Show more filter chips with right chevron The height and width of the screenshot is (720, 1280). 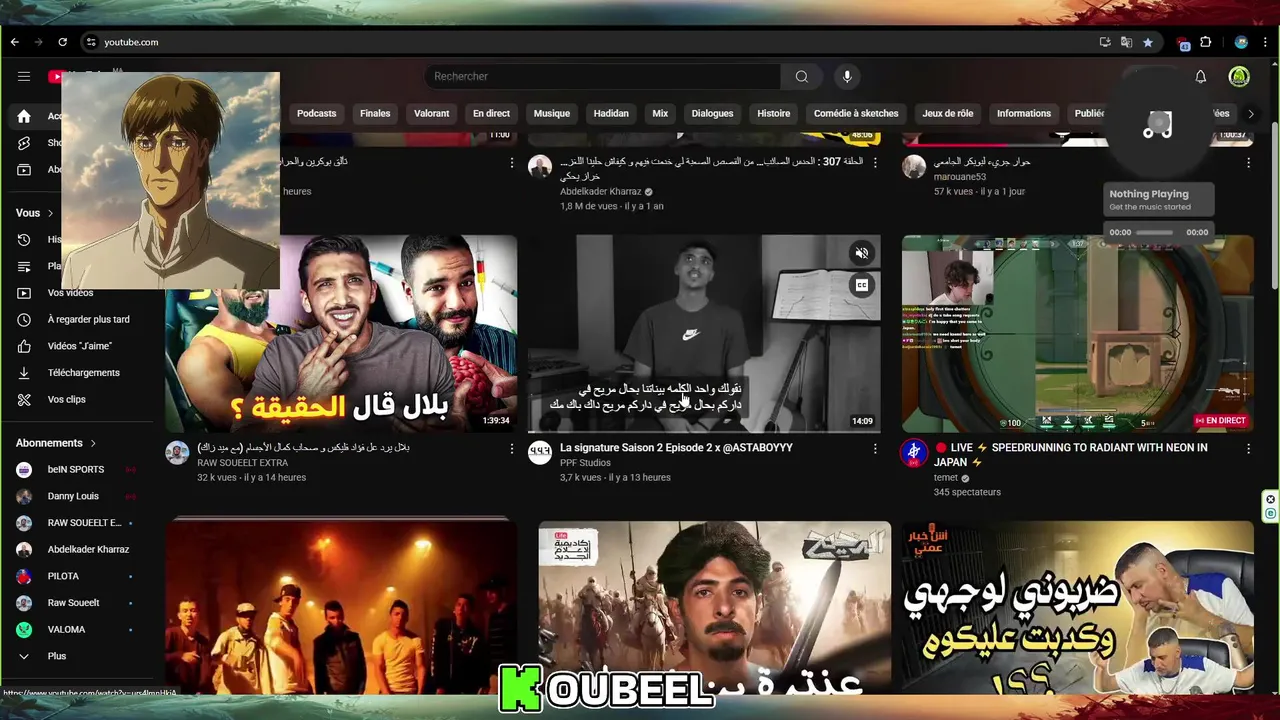[x=1250, y=113]
